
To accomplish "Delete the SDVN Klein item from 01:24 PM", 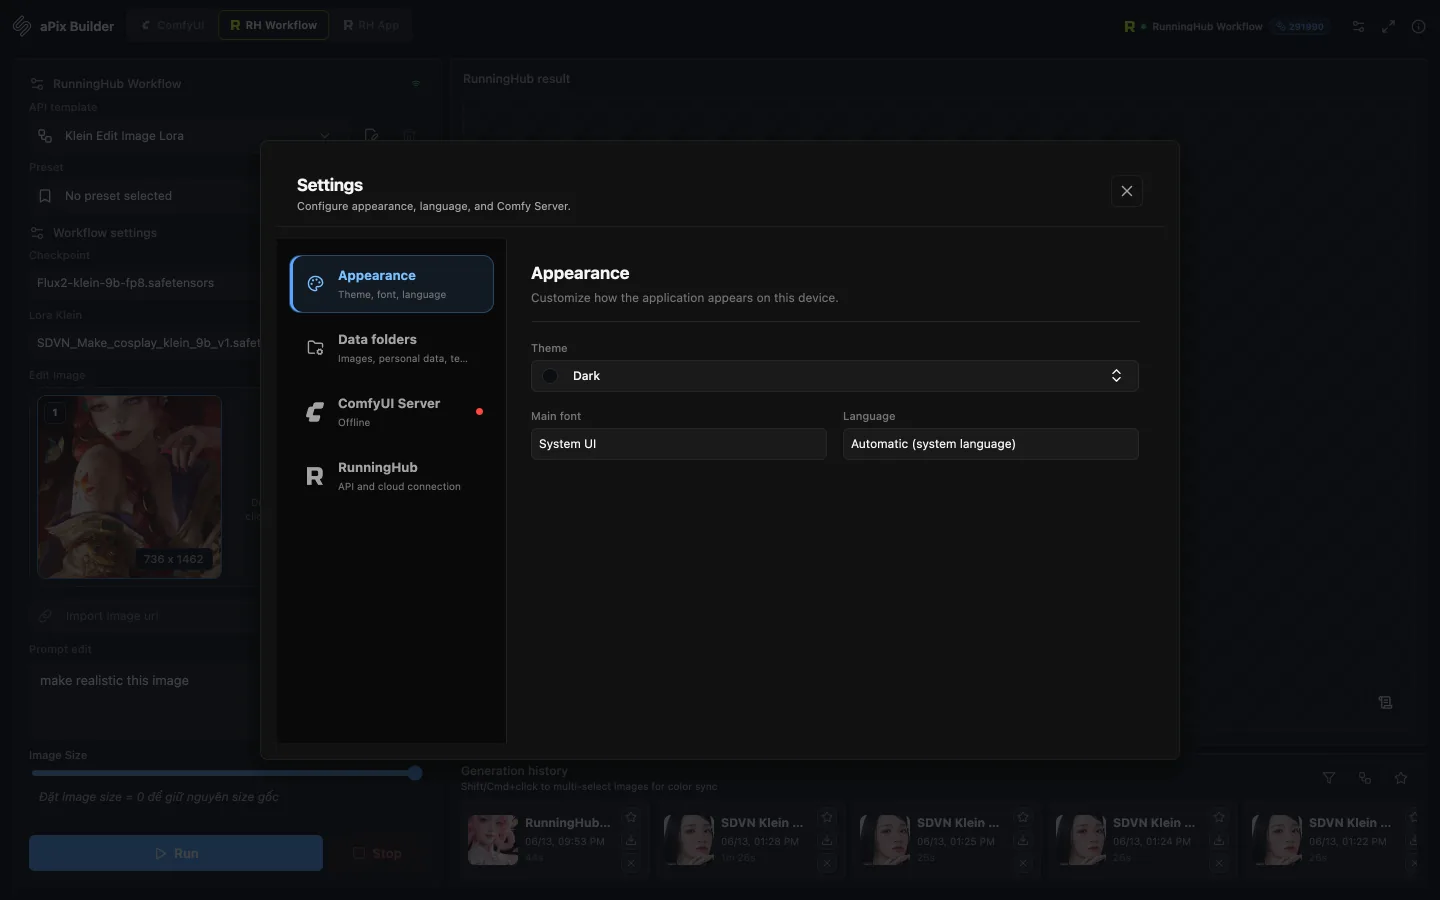I will click(x=1219, y=863).
